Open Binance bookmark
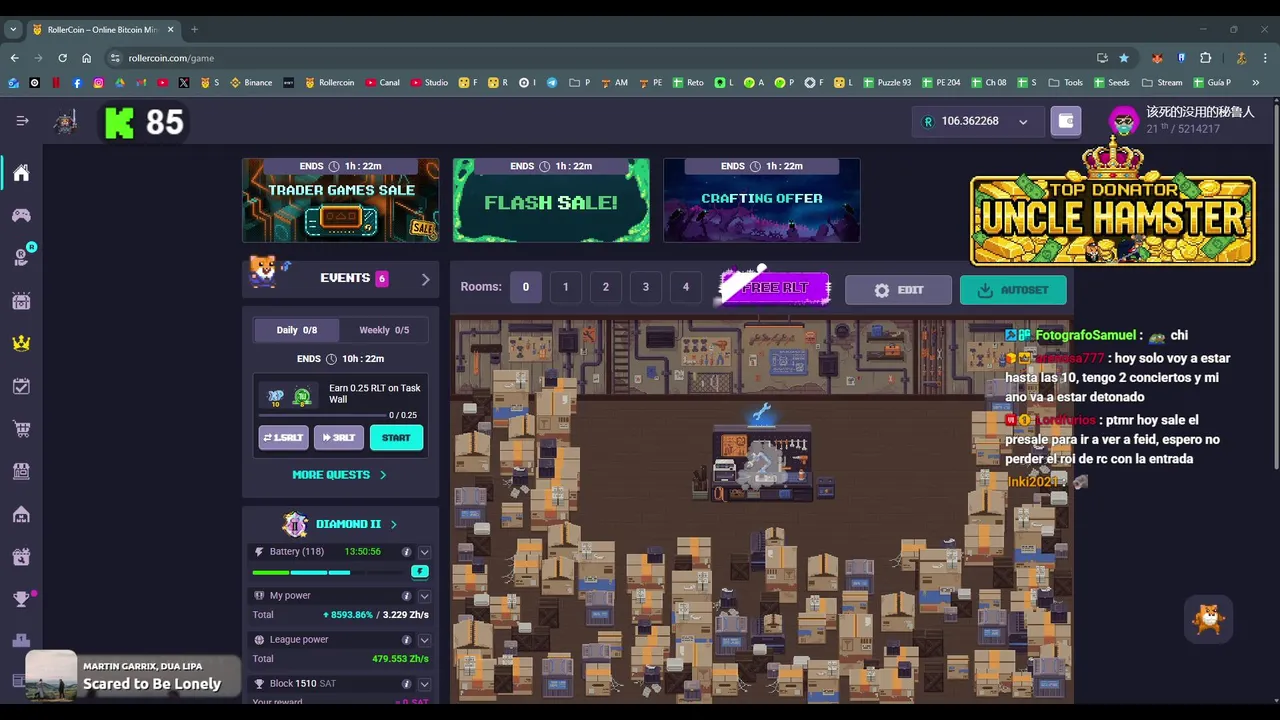1280x720 pixels. [251, 83]
